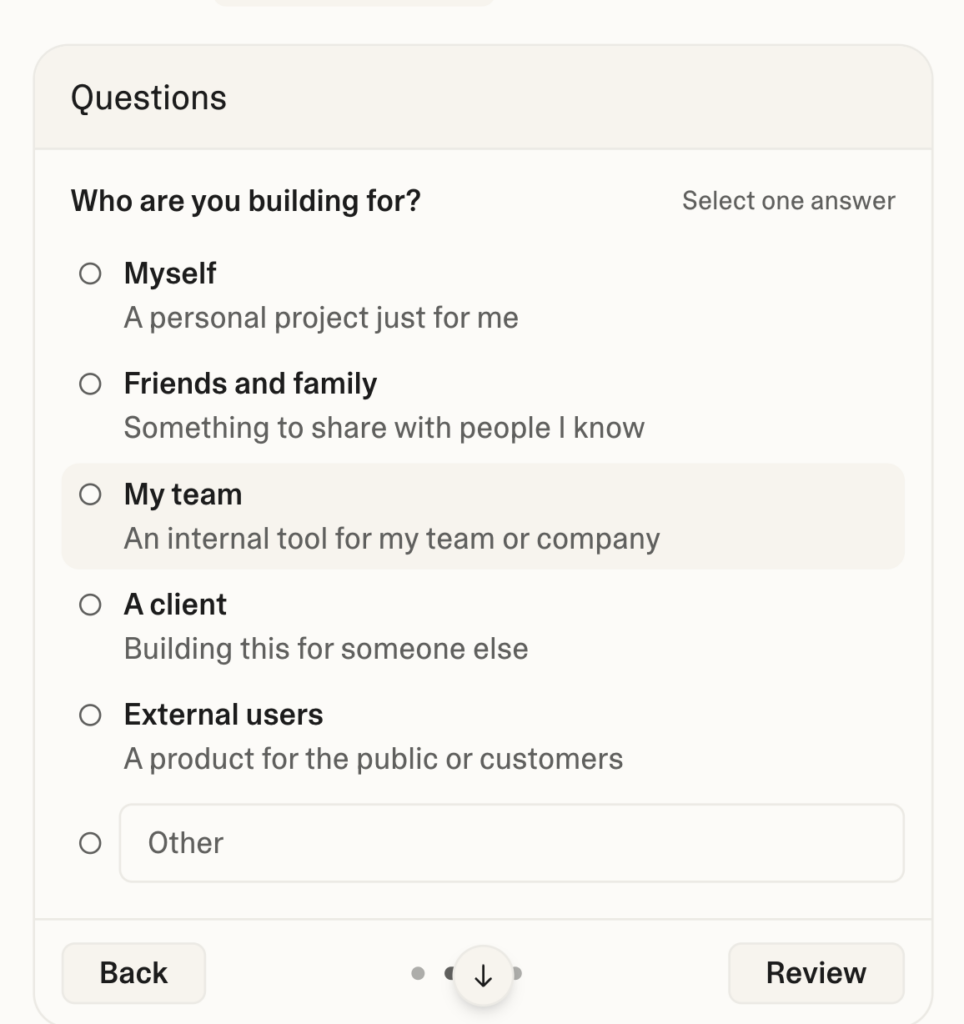This screenshot has height=1024, width=964.
Task: Click the 'Friends and family' option title
Action: [x=250, y=384]
